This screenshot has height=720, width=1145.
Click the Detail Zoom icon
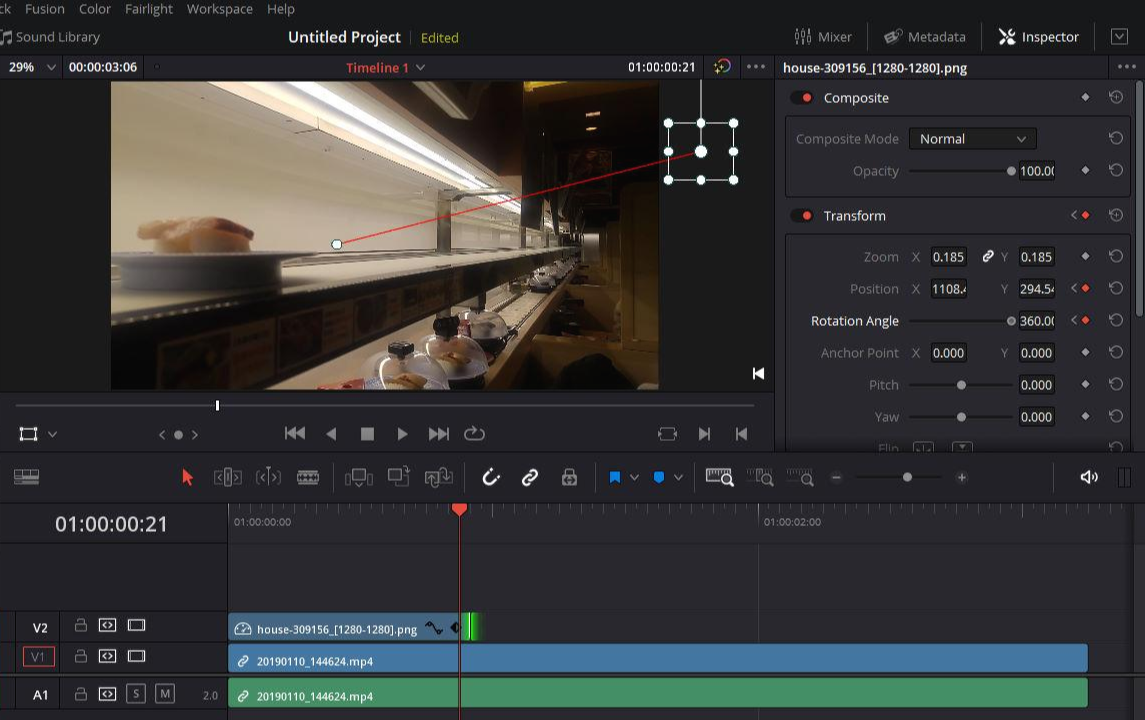point(759,478)
